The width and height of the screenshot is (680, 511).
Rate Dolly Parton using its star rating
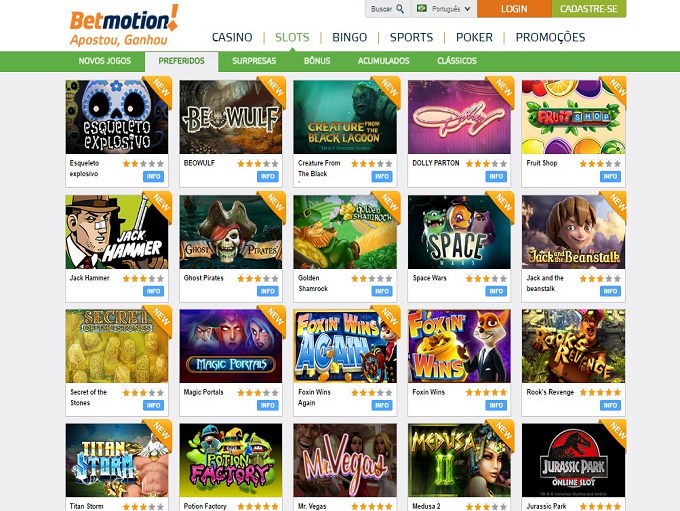(x=486, y=164)
